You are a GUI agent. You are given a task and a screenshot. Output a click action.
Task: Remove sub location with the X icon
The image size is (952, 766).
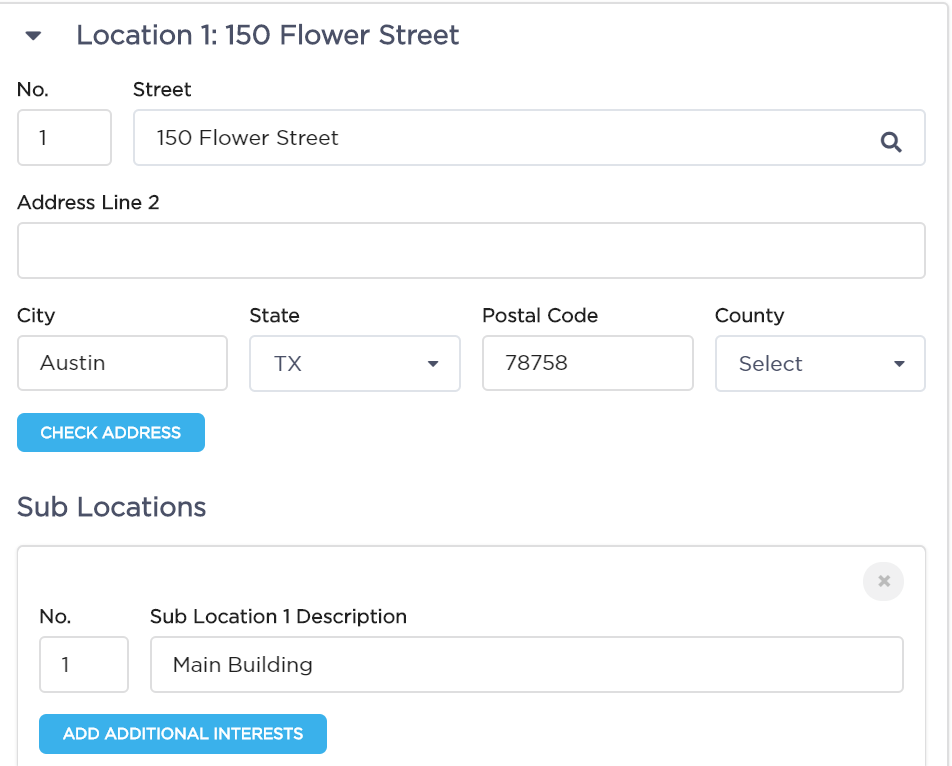coord(883,581)
